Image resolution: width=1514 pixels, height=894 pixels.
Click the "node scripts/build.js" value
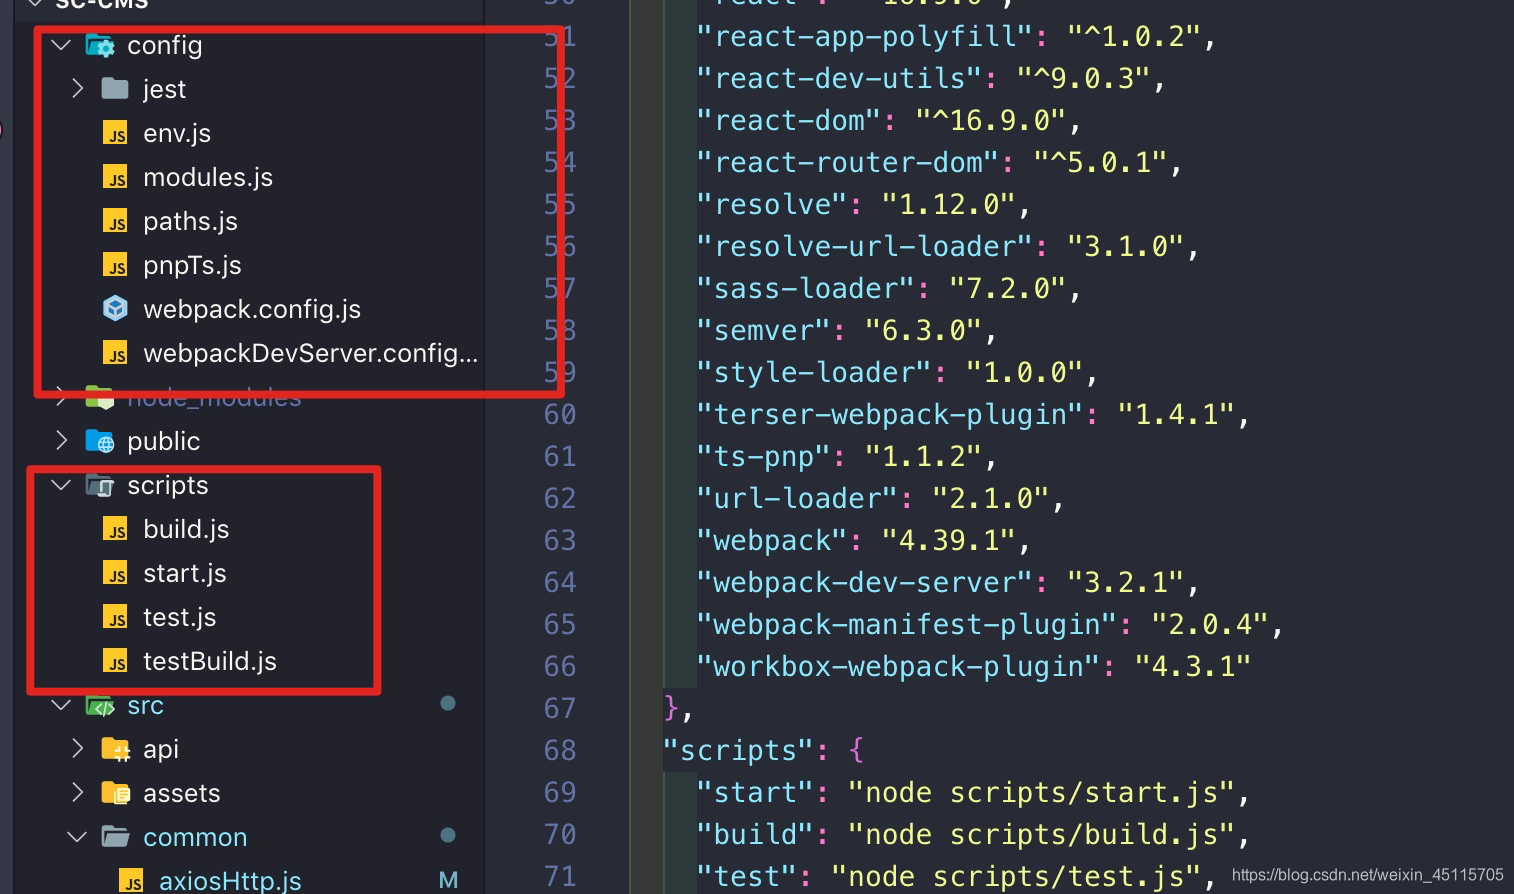tap(1041, 834)
